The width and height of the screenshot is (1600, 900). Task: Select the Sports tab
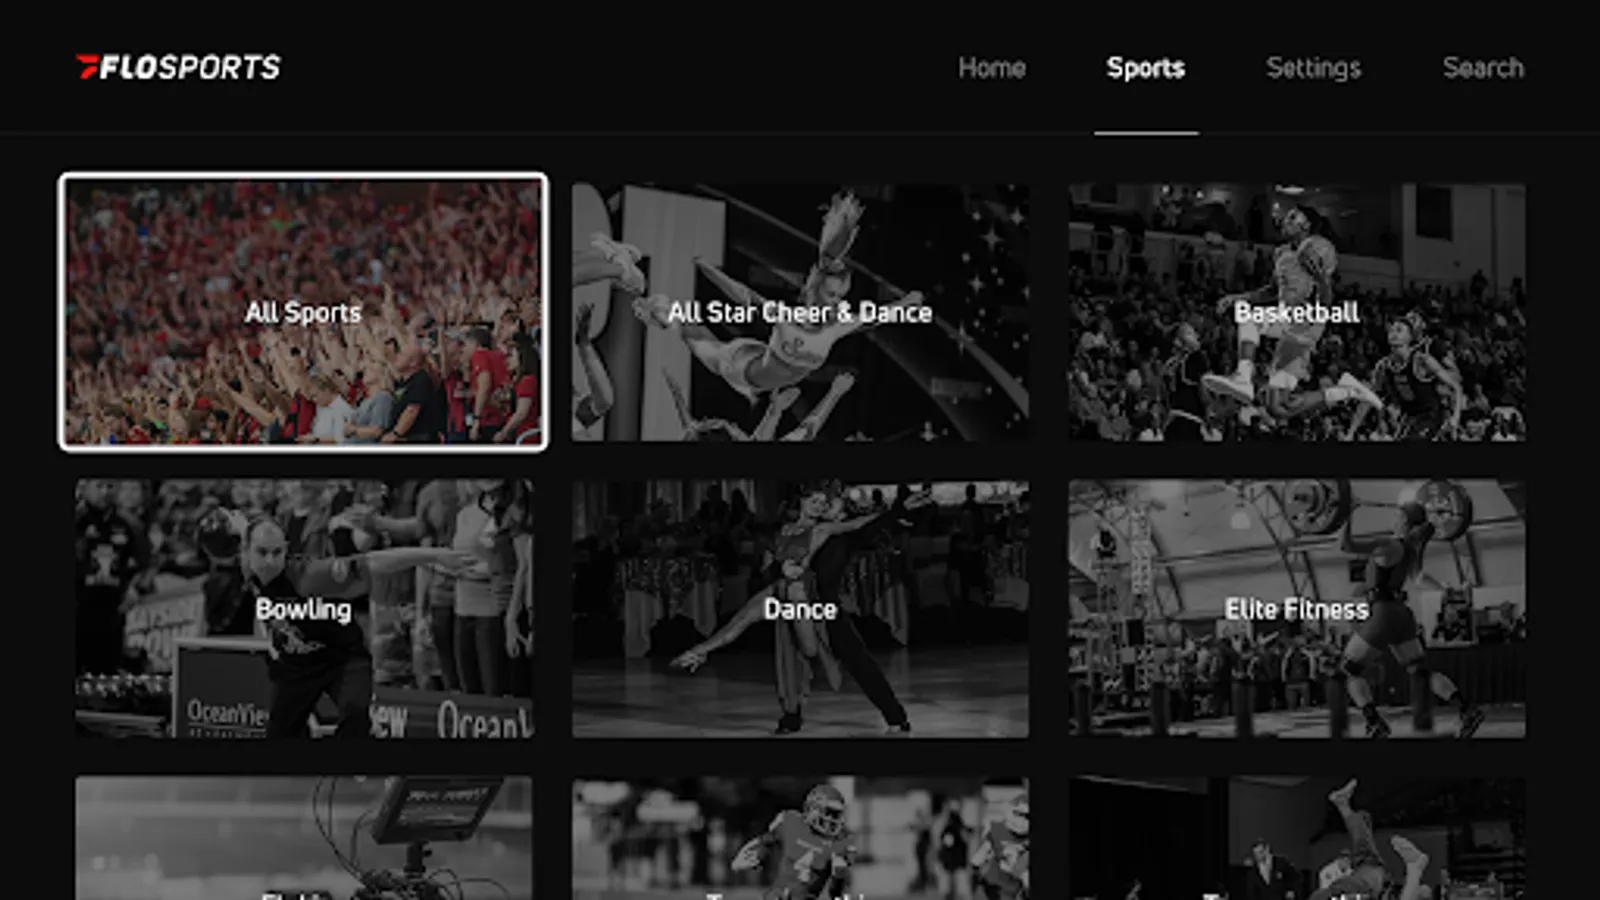click(1146, 68)
